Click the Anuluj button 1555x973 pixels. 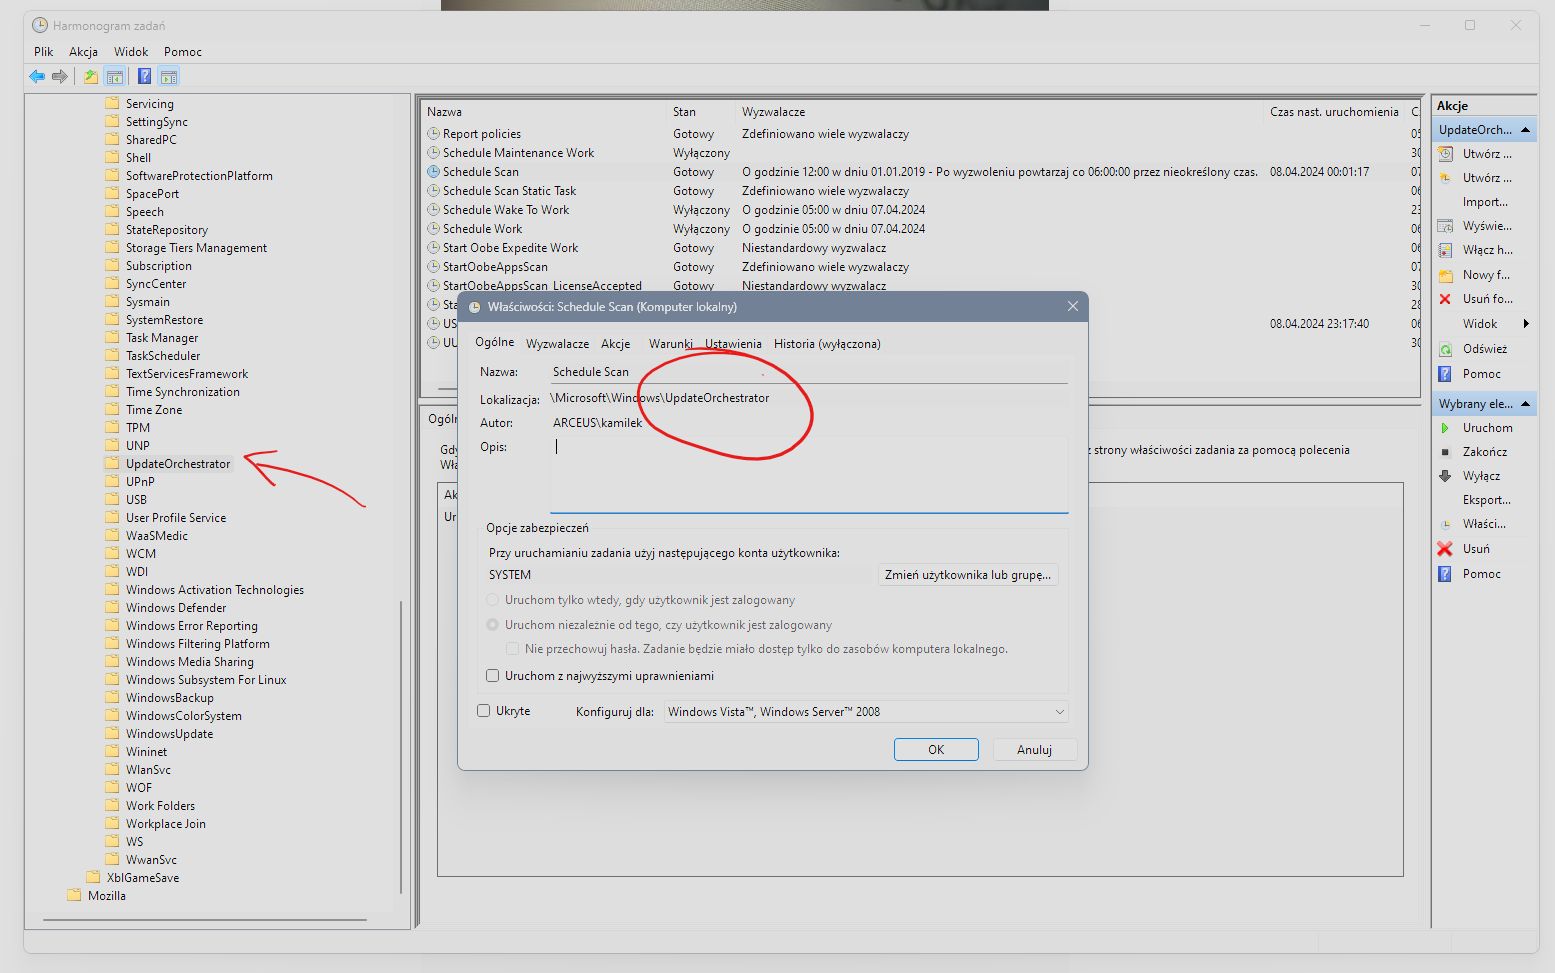(1034, 750)
